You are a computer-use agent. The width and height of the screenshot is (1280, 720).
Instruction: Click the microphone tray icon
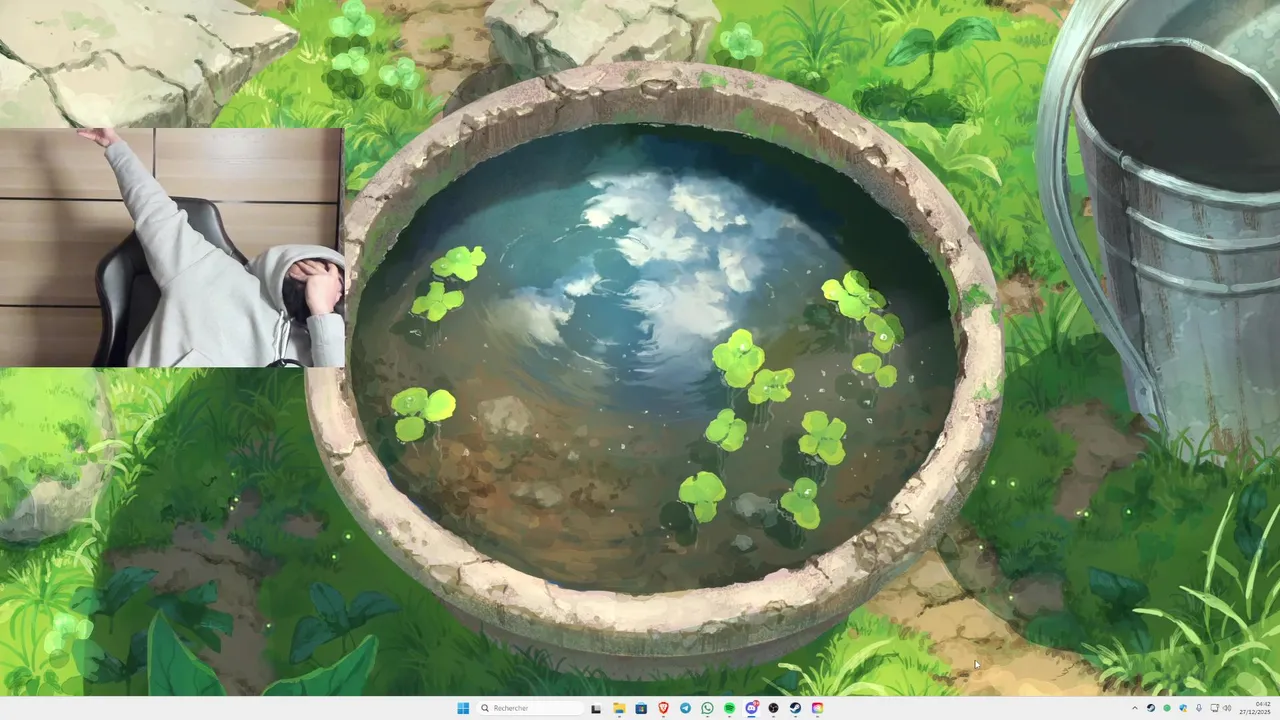pos(1199,708)
